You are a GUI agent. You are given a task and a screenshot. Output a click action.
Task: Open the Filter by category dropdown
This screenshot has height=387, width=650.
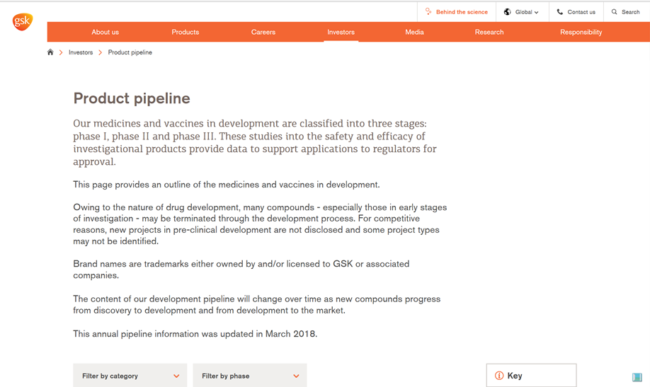[130, 375]
